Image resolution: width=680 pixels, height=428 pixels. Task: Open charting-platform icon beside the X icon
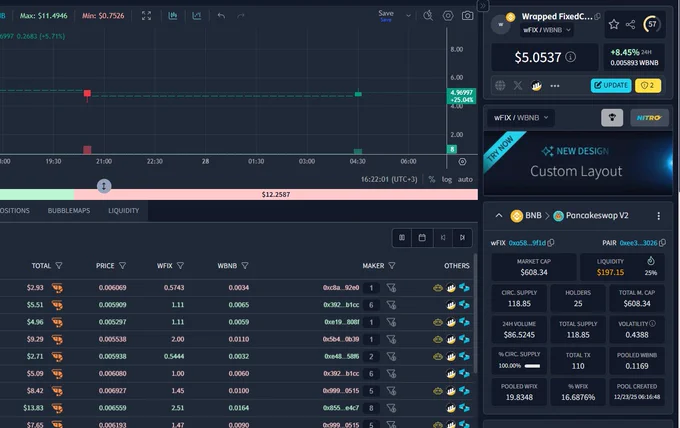pos(536,85)
